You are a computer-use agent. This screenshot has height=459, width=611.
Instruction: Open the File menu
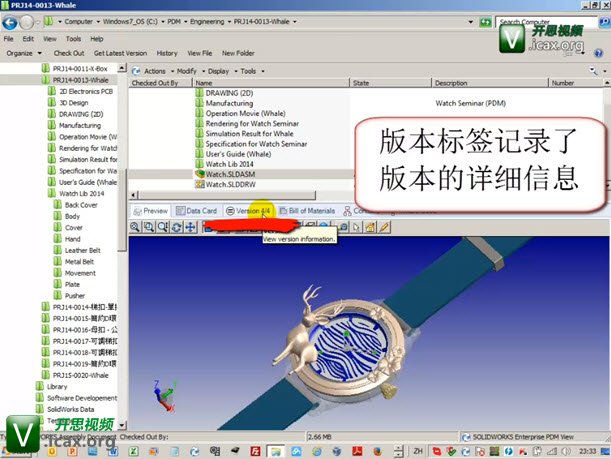[x=8, y=39]
